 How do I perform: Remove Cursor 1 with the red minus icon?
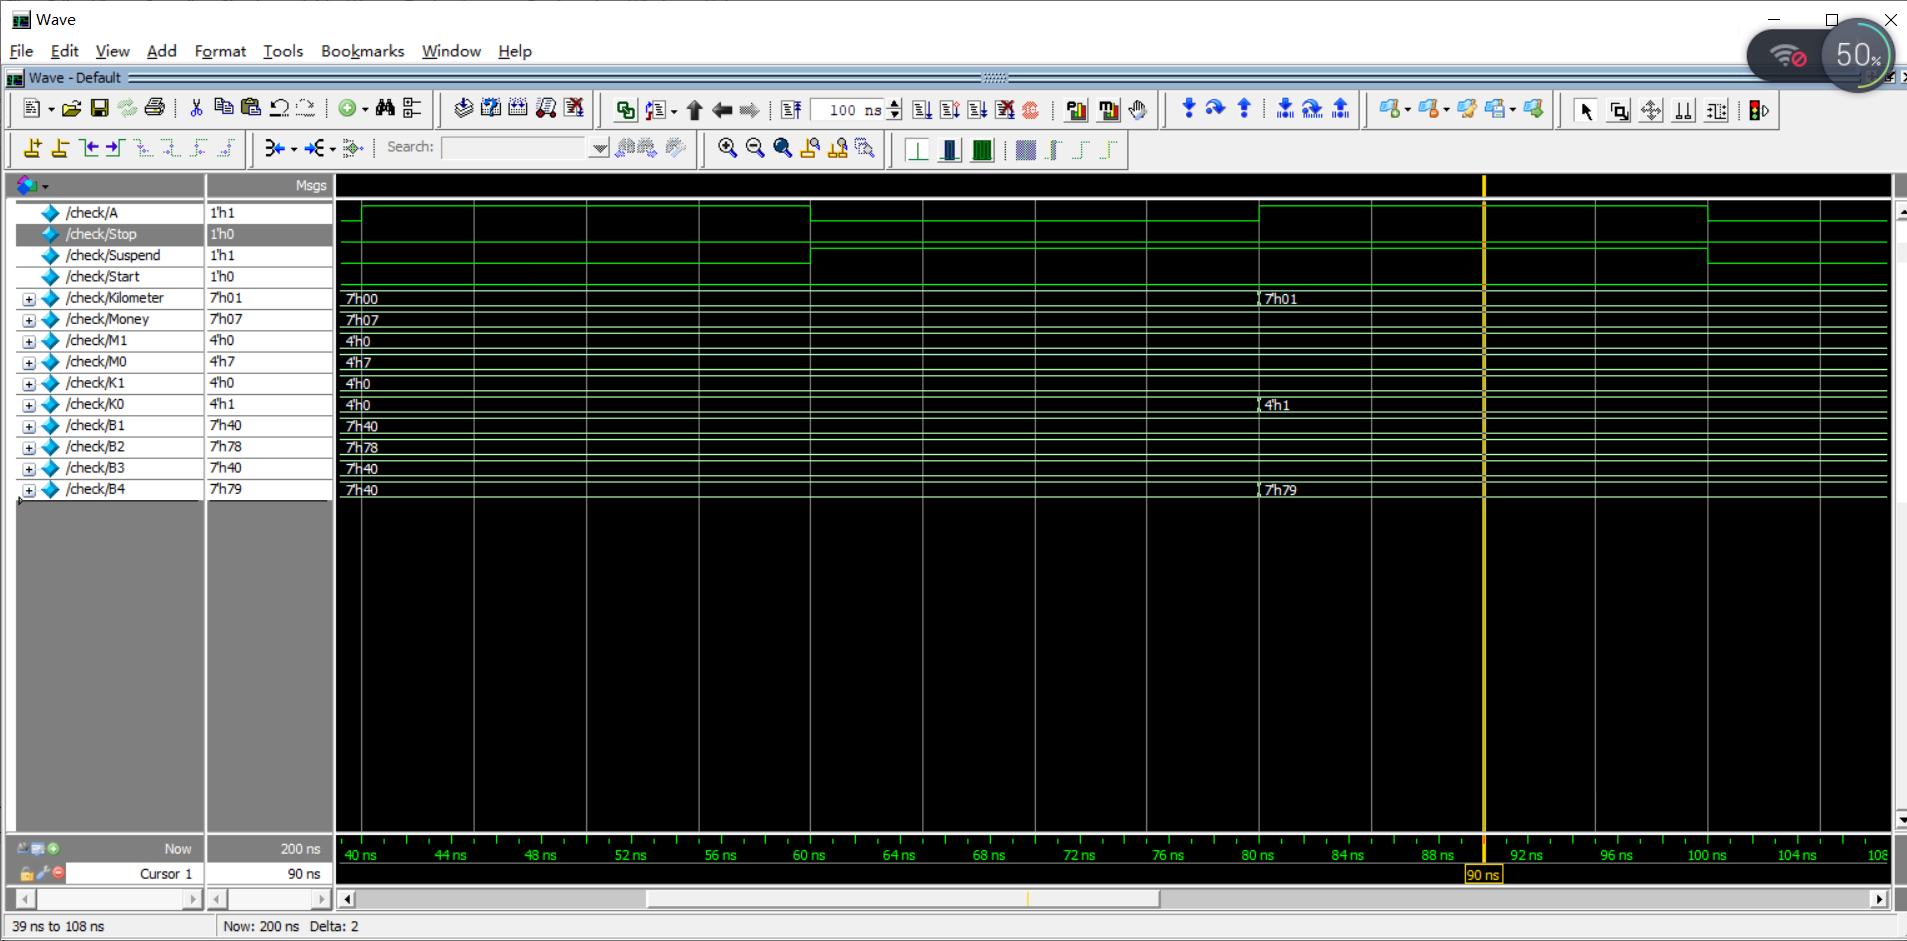pos(58,873)
